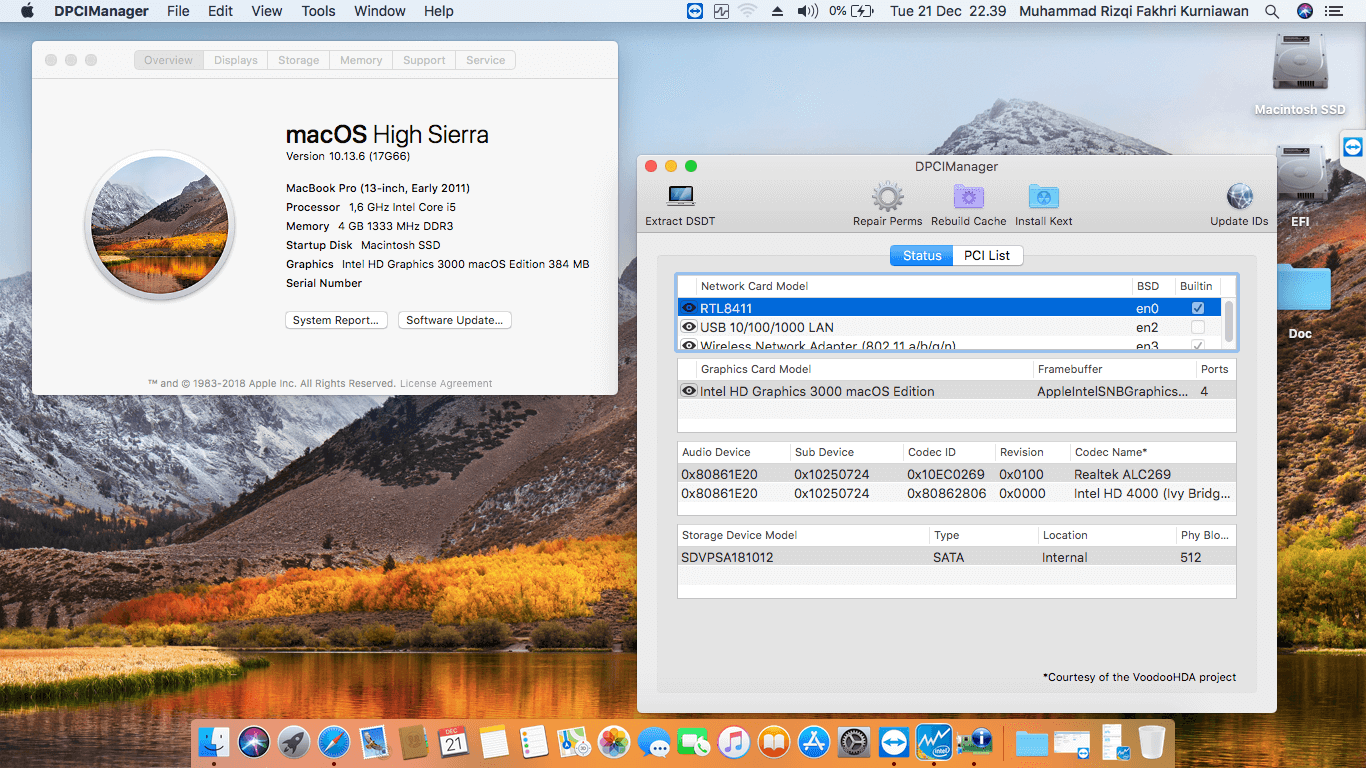Open Photos app in the dock
Screen dimensions: 1366x768
614,742
